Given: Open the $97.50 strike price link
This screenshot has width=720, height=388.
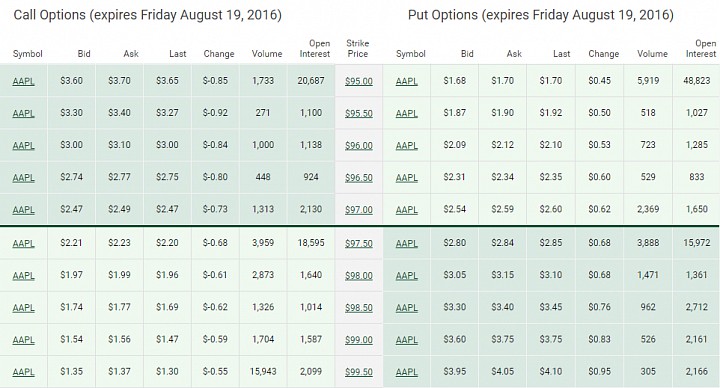Looking at the screenshot, I should click(x=359, y=243).
